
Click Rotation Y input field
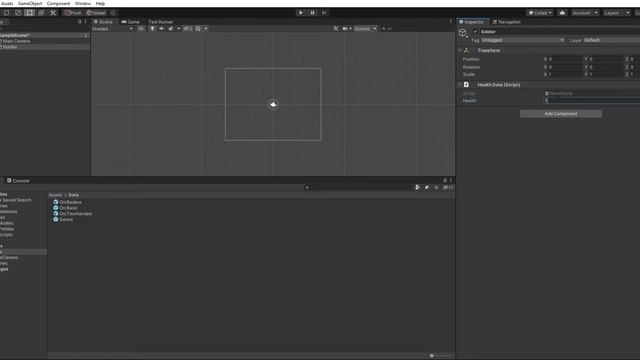605,67
